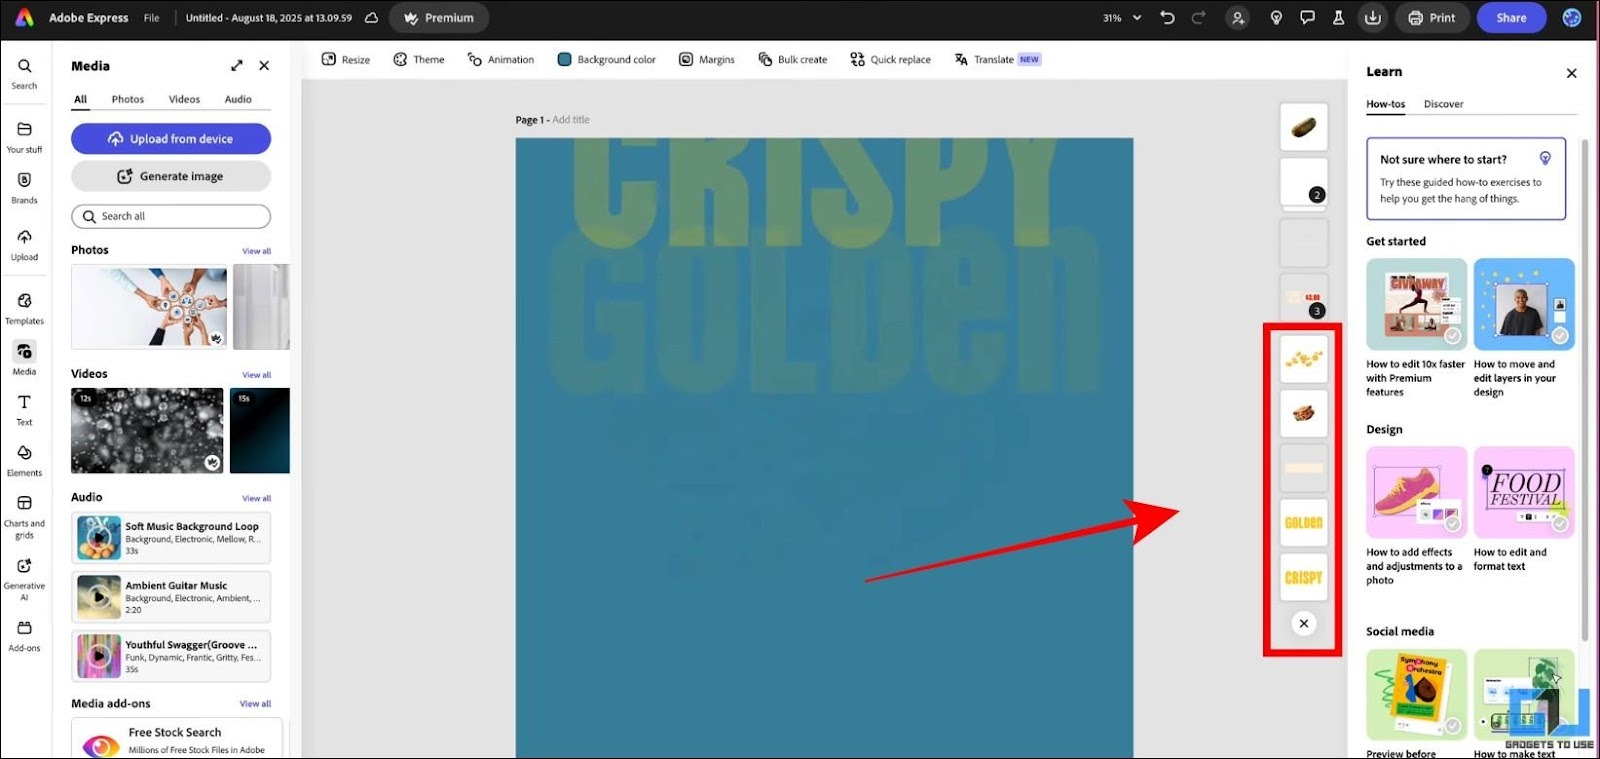Image resolution: width=1600 pixels, height=759 pixels.
Task: Select the GOLDEN text layer thumbnail
Action: tap(1304, 523)
